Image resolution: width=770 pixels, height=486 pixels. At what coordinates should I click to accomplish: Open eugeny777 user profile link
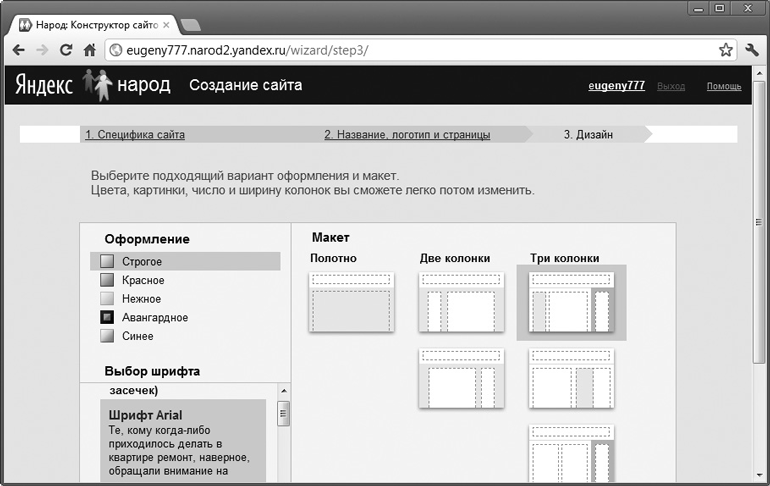[616, 86]
